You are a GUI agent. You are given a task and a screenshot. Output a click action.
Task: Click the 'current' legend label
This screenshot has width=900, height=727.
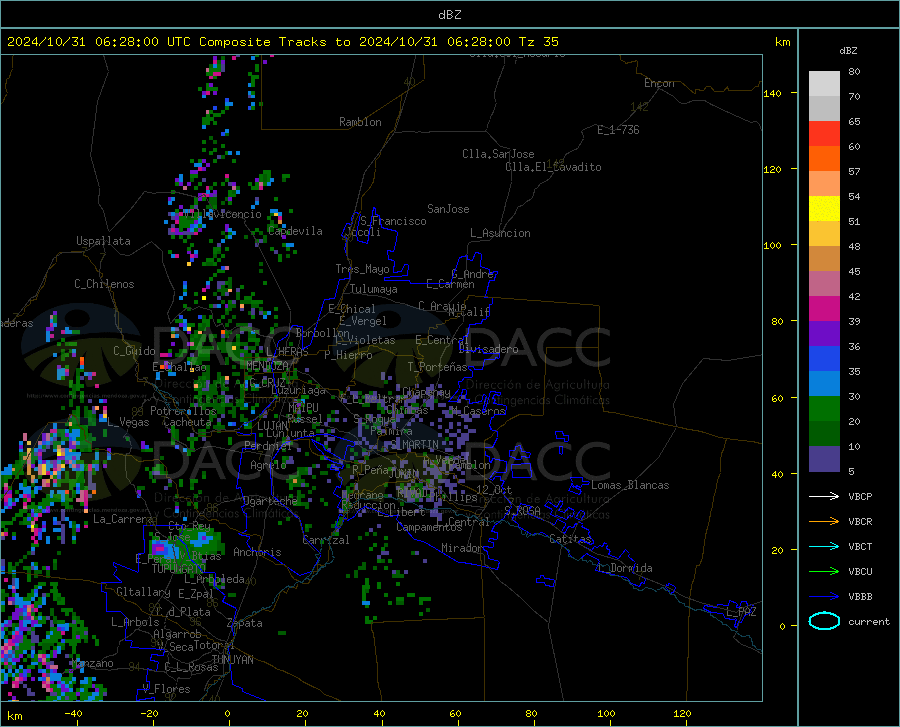[x=869, y=621]
